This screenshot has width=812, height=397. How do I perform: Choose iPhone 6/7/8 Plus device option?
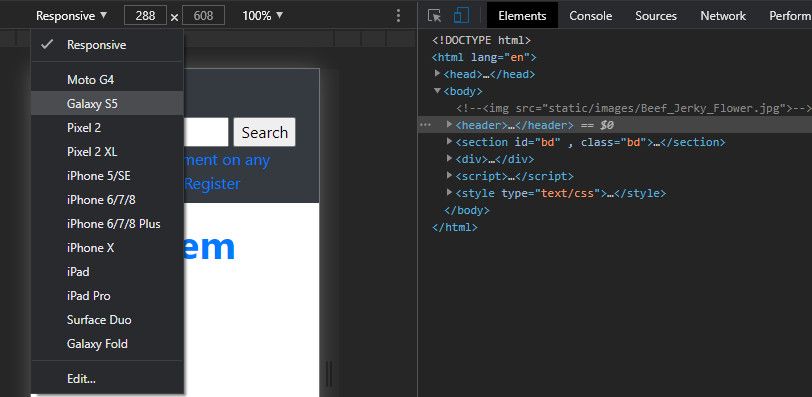[107, 224]
